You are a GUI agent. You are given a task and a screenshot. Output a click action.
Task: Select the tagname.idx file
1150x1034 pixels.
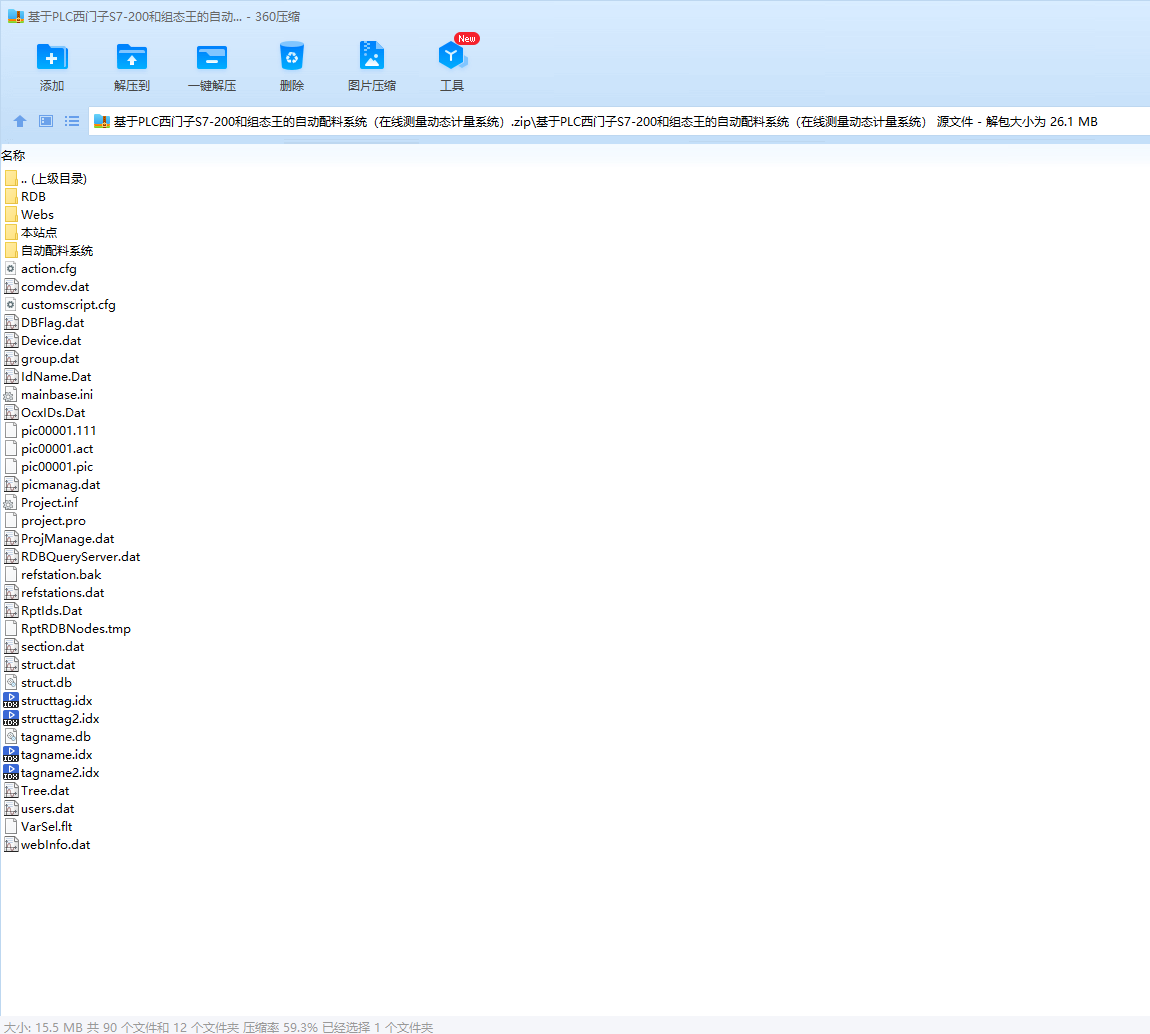(48, 755)
